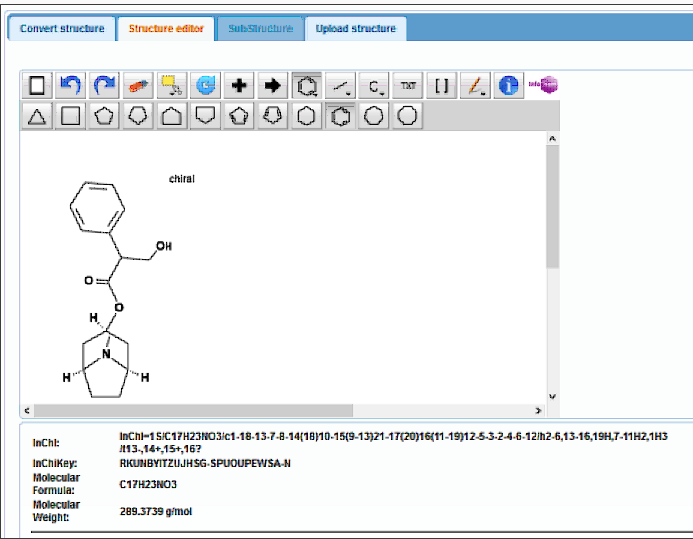
Task: Open the bond type dropdown
Action: click(x=340, y=85)
